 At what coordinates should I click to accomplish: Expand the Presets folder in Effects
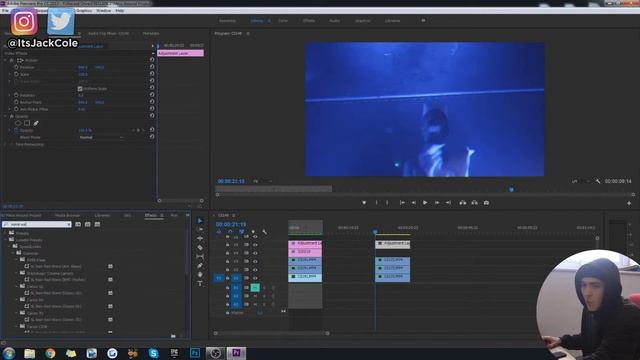6,233
